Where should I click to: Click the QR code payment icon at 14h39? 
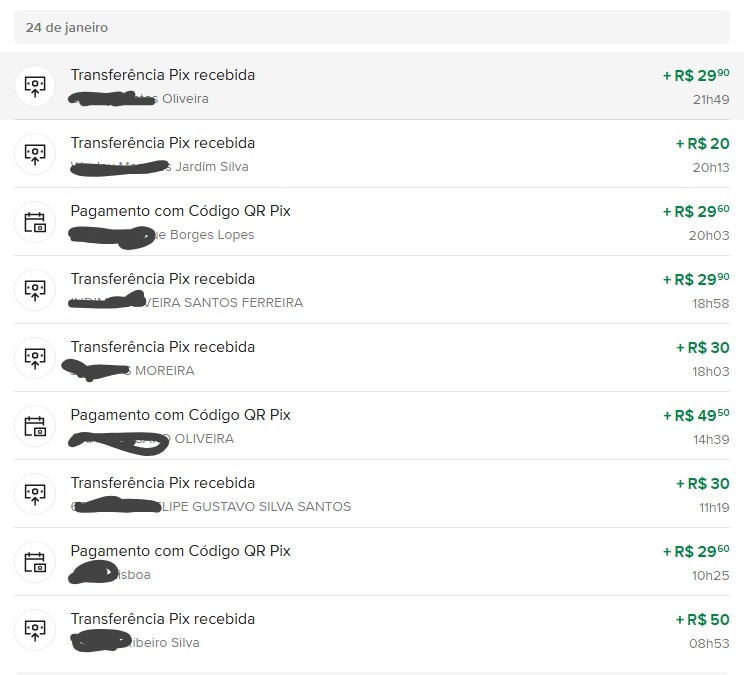[x=35, y=425]
